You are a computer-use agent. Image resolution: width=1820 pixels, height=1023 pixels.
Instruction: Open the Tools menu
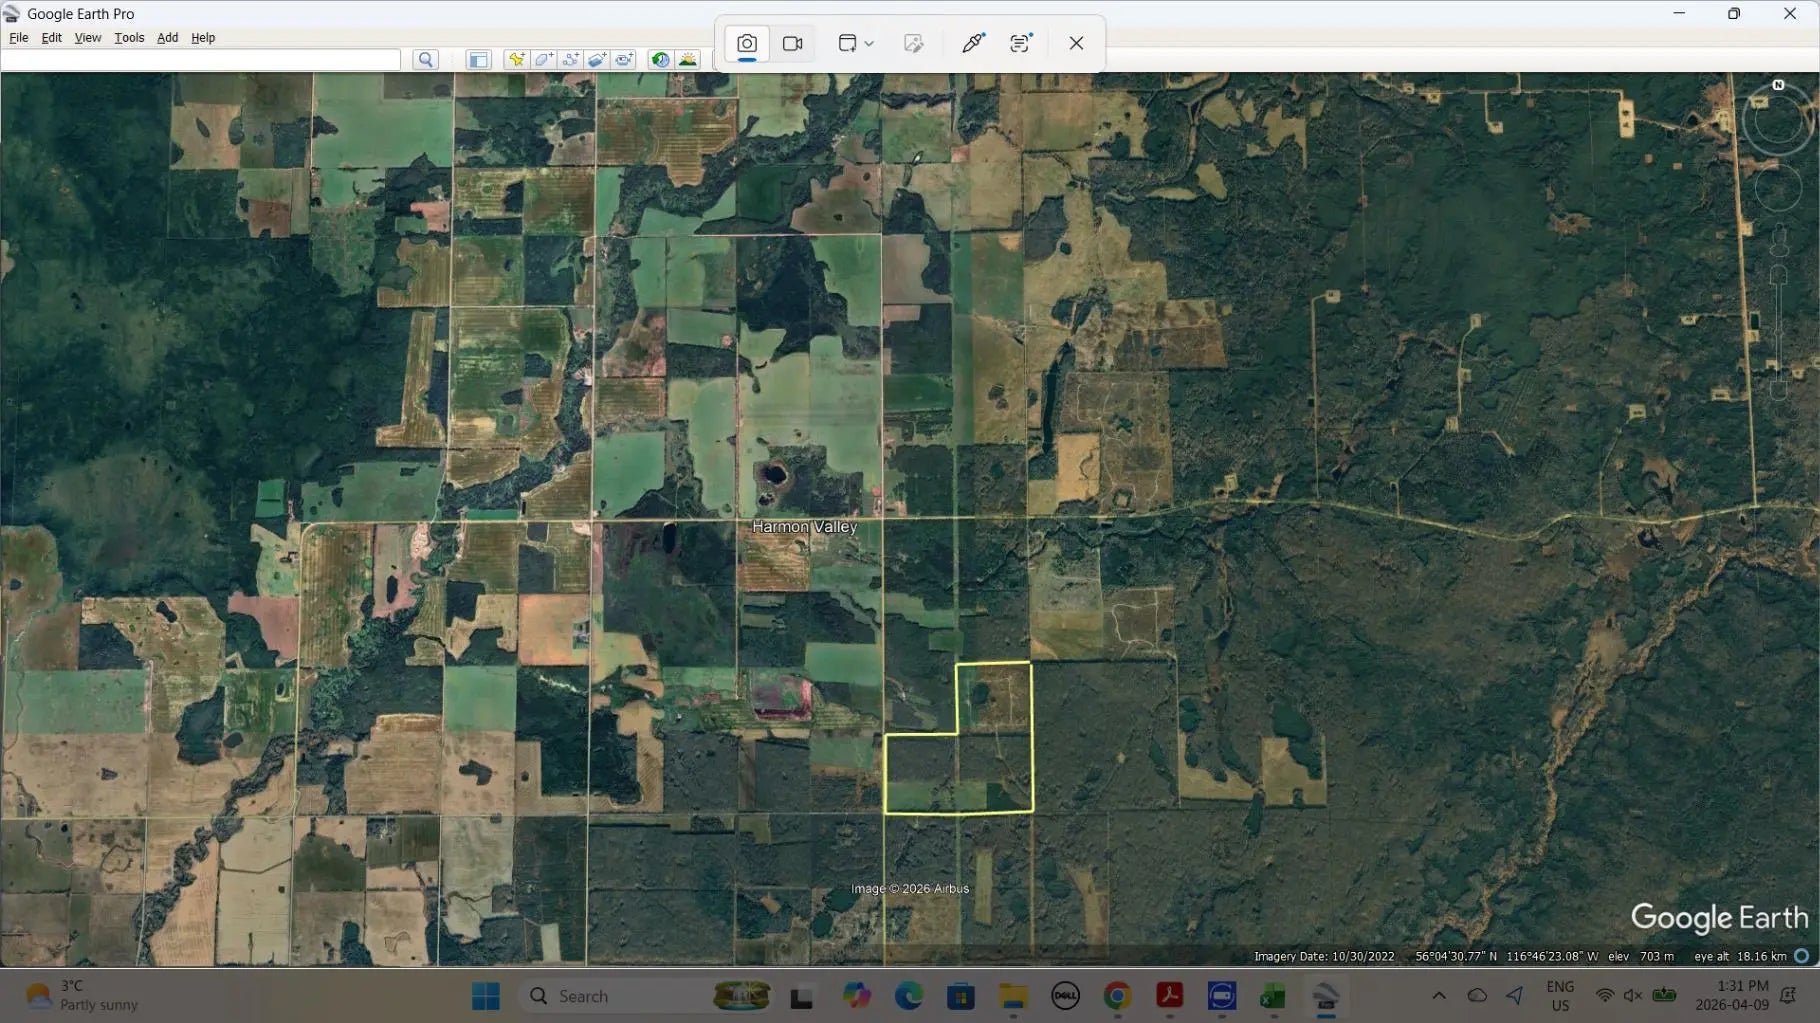click(x=129, y=38)
